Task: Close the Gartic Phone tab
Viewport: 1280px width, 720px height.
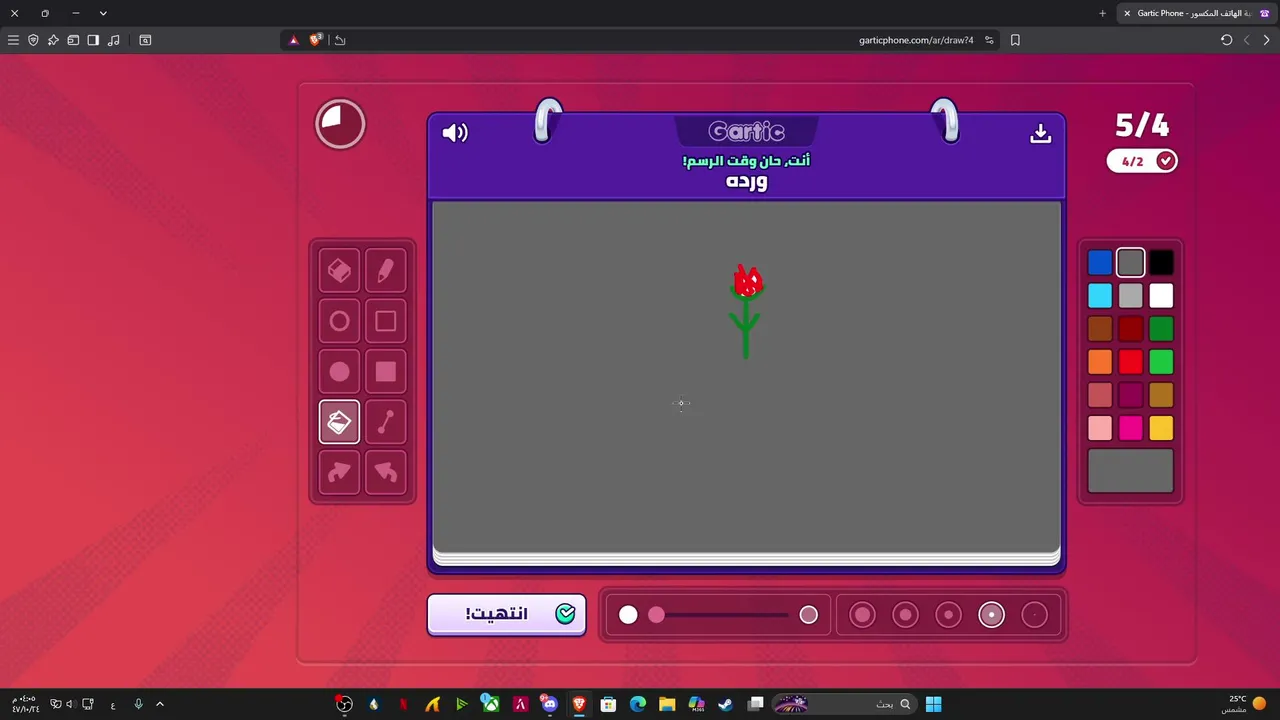Action: pyautogui.click(x=1127, y=13)
